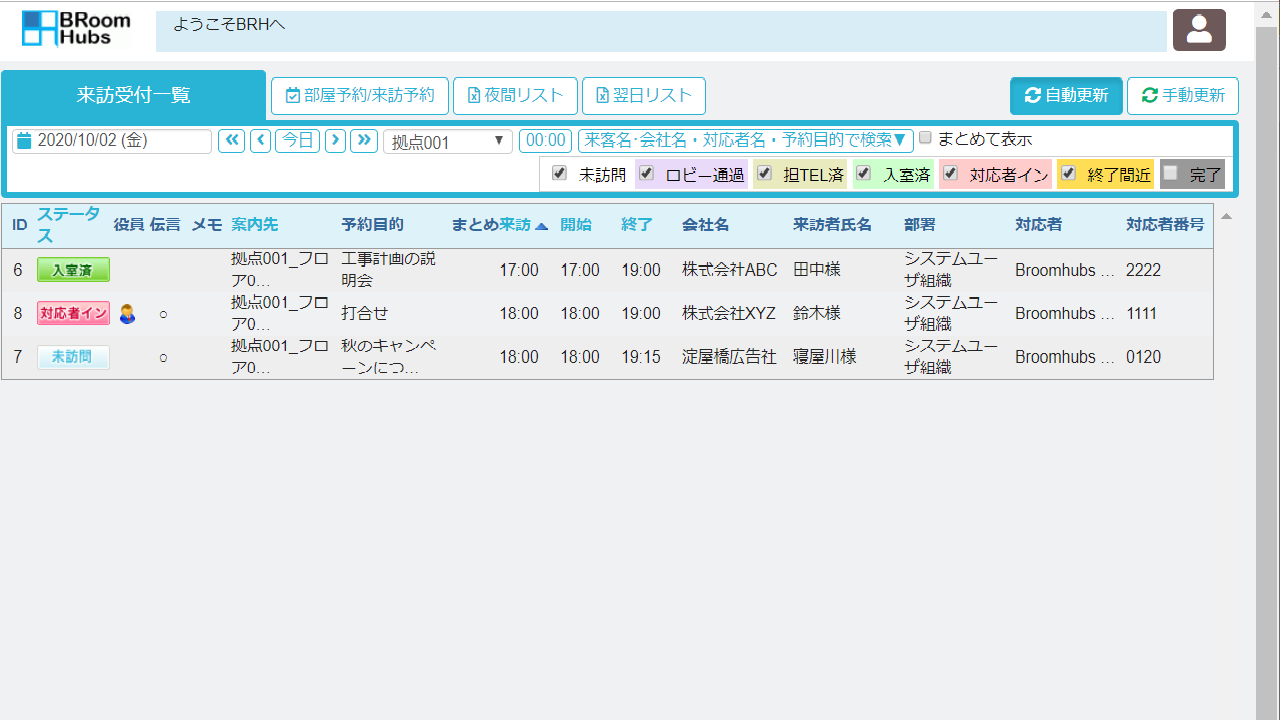
Task: Toggle the 担TEL済 filter checkbox
Action: click(x=764, y=173)
